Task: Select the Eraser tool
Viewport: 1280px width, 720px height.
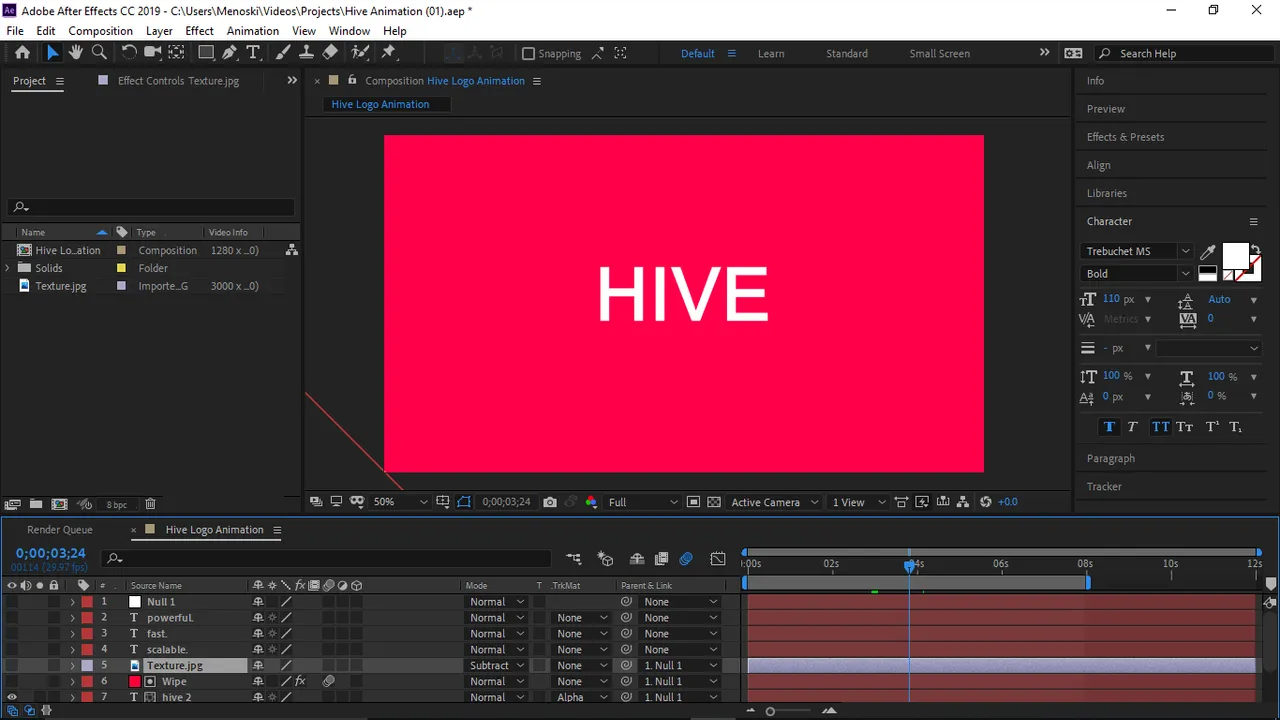Action: coord(330,53)
